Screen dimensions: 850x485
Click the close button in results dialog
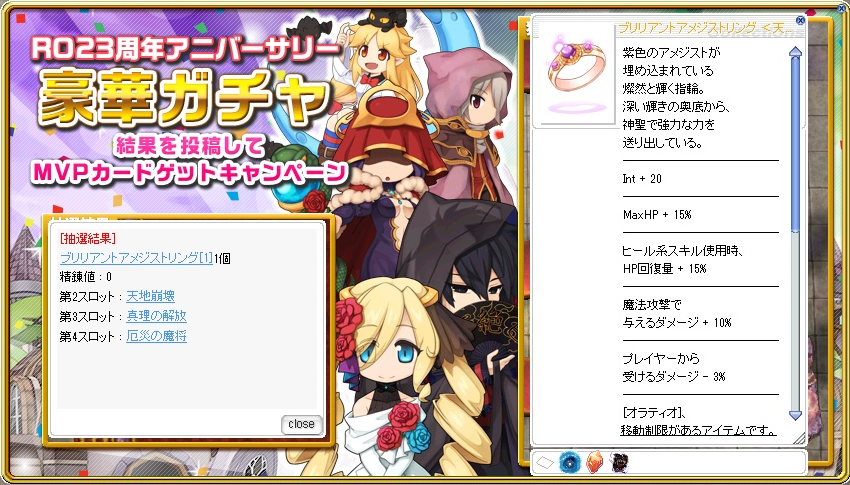click(301, 424)
